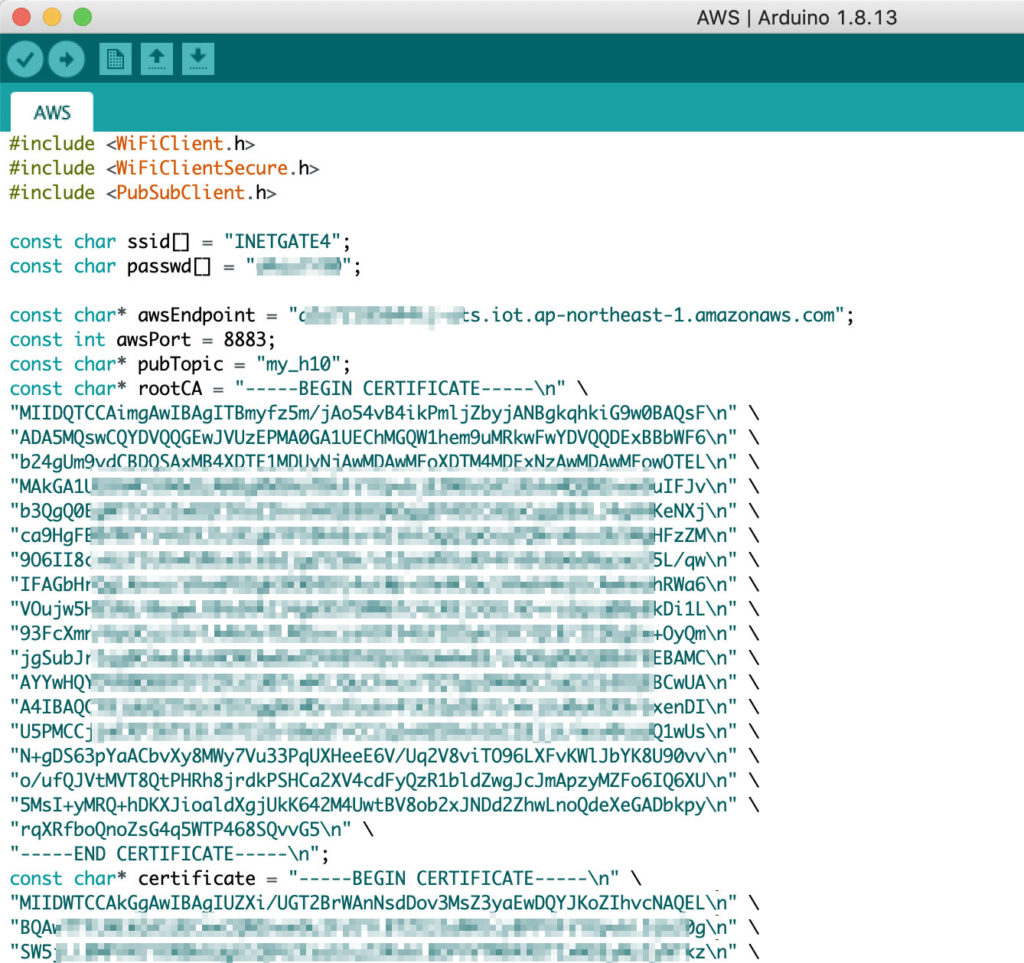Save the sketch with the down-arrow icon

pos(198,59)
